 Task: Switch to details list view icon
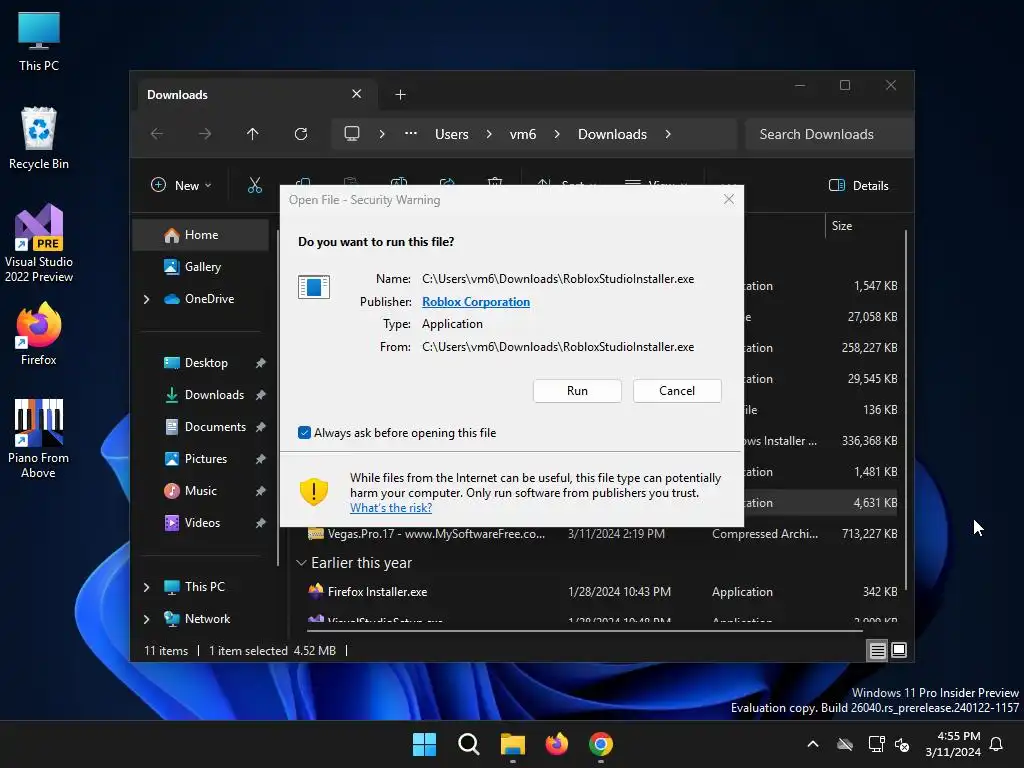877,650
